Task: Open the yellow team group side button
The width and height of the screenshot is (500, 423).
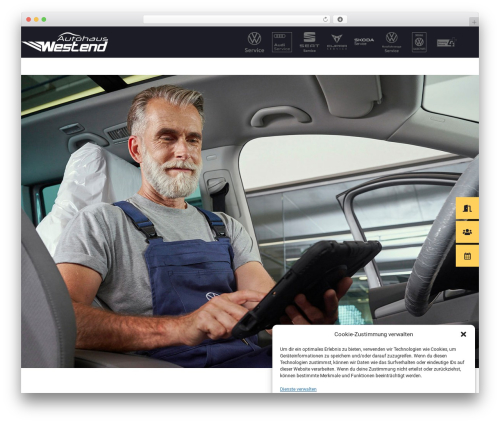Action: [467, 232]
